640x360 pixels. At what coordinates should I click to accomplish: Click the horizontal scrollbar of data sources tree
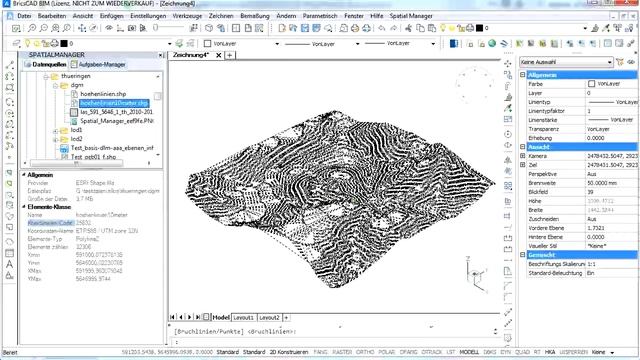click(x=77, y=163)
